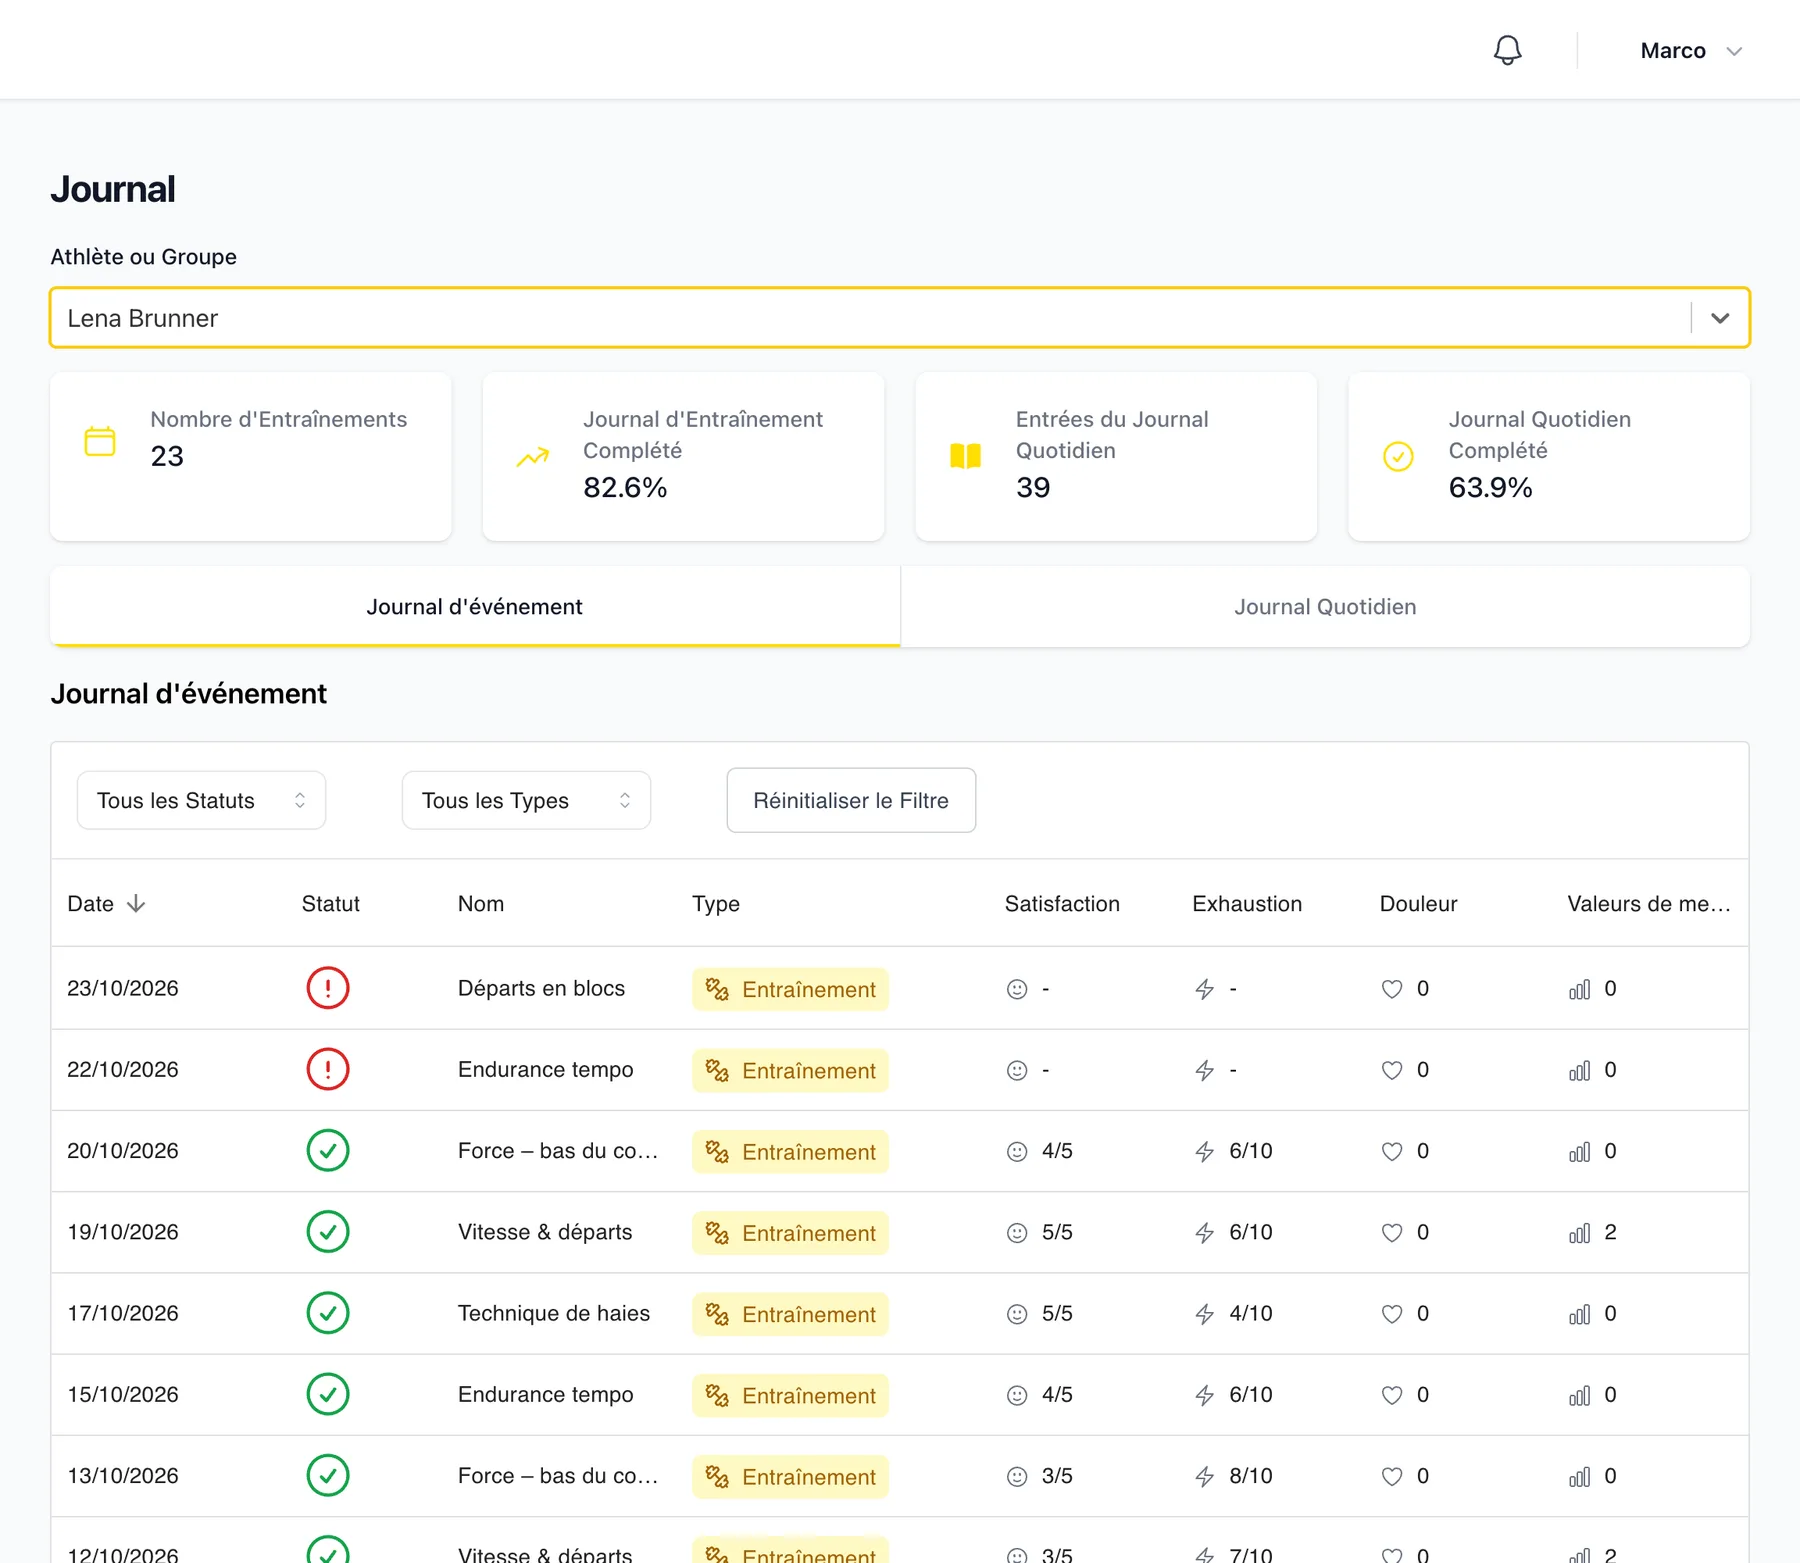Click the bar chart icon on 19/10/2026 row
This screenshot has width=1800, height=1563.
click(x=1580, y=1233)
